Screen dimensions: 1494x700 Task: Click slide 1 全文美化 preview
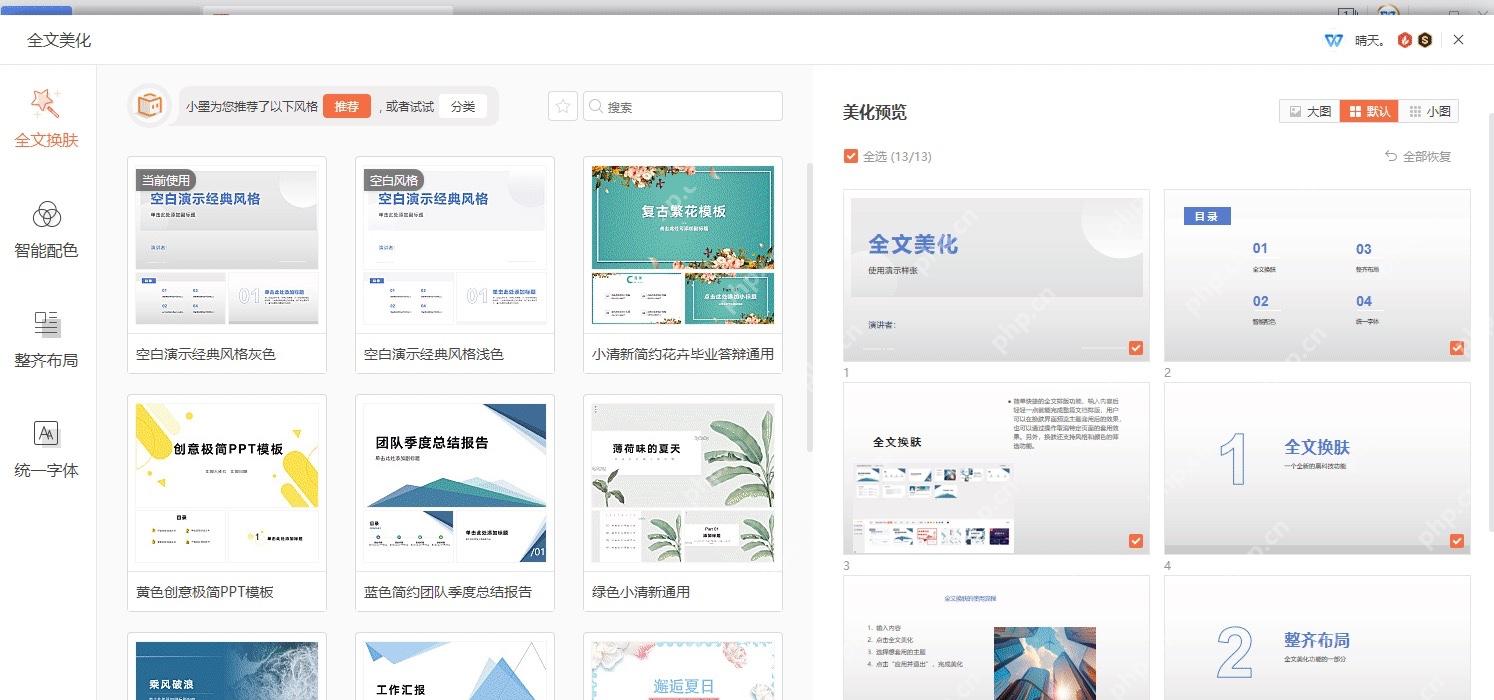tap(996, 275)
